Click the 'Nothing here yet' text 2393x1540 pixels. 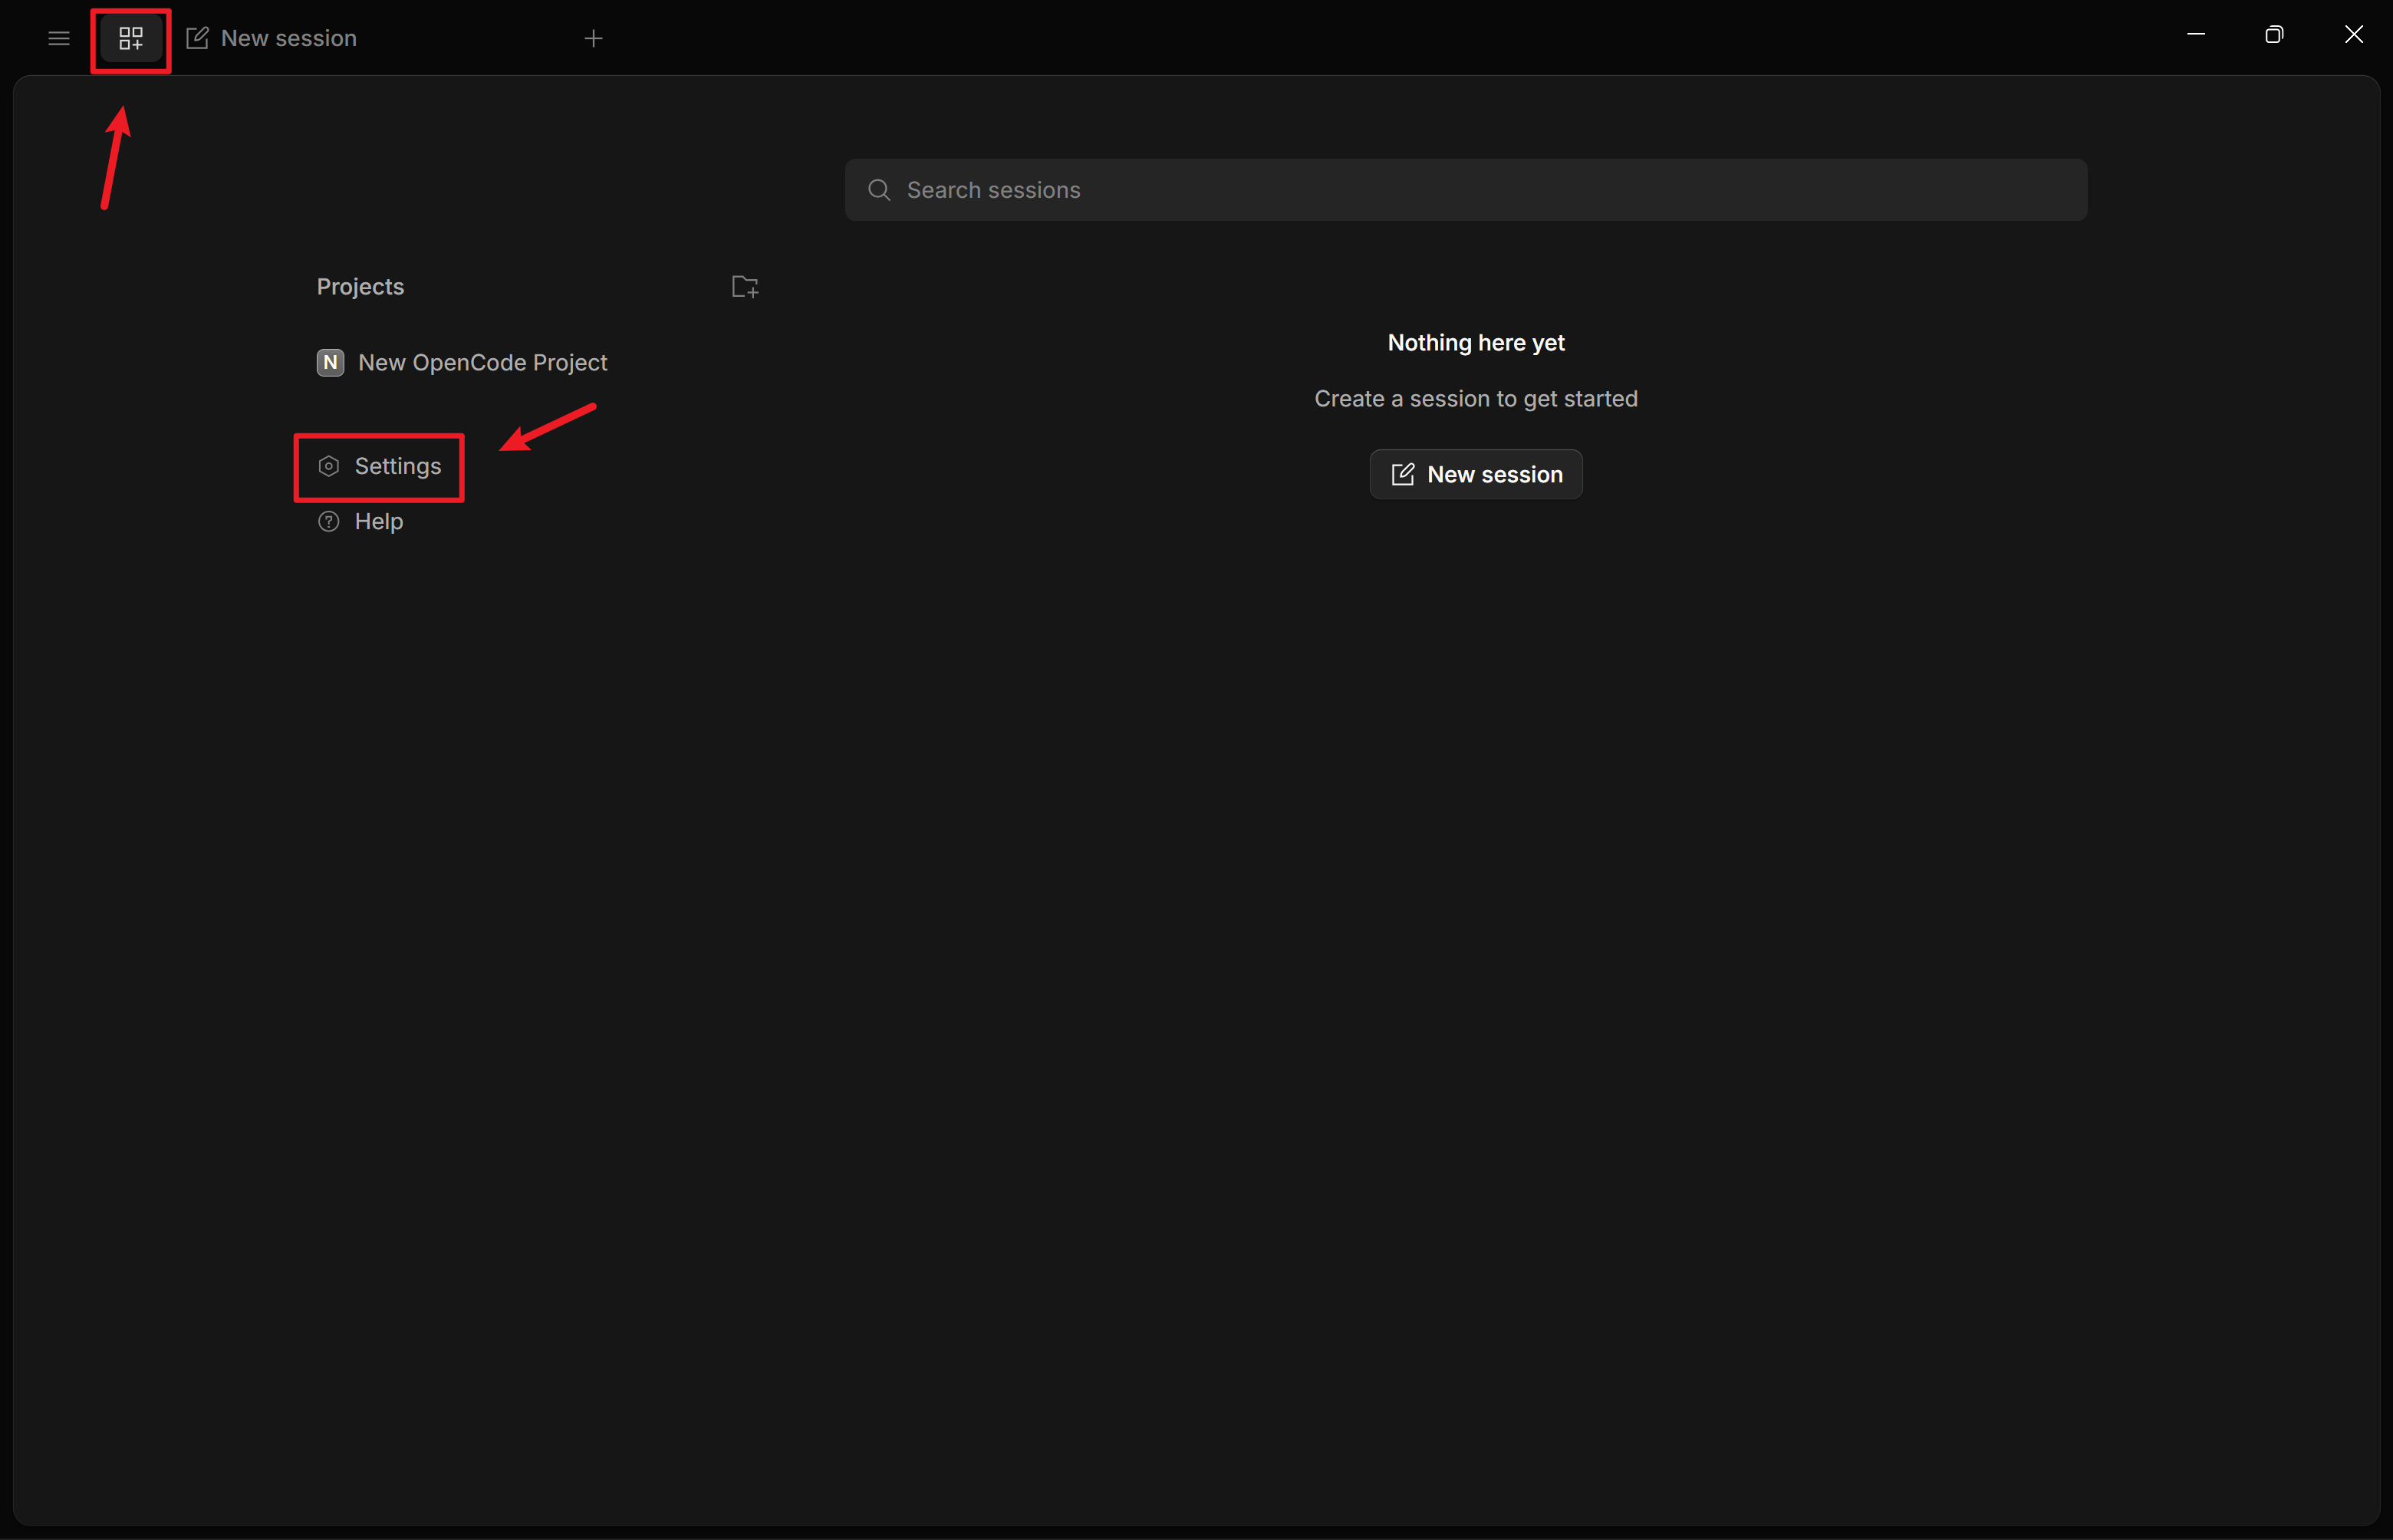(x=1475, y=343)
